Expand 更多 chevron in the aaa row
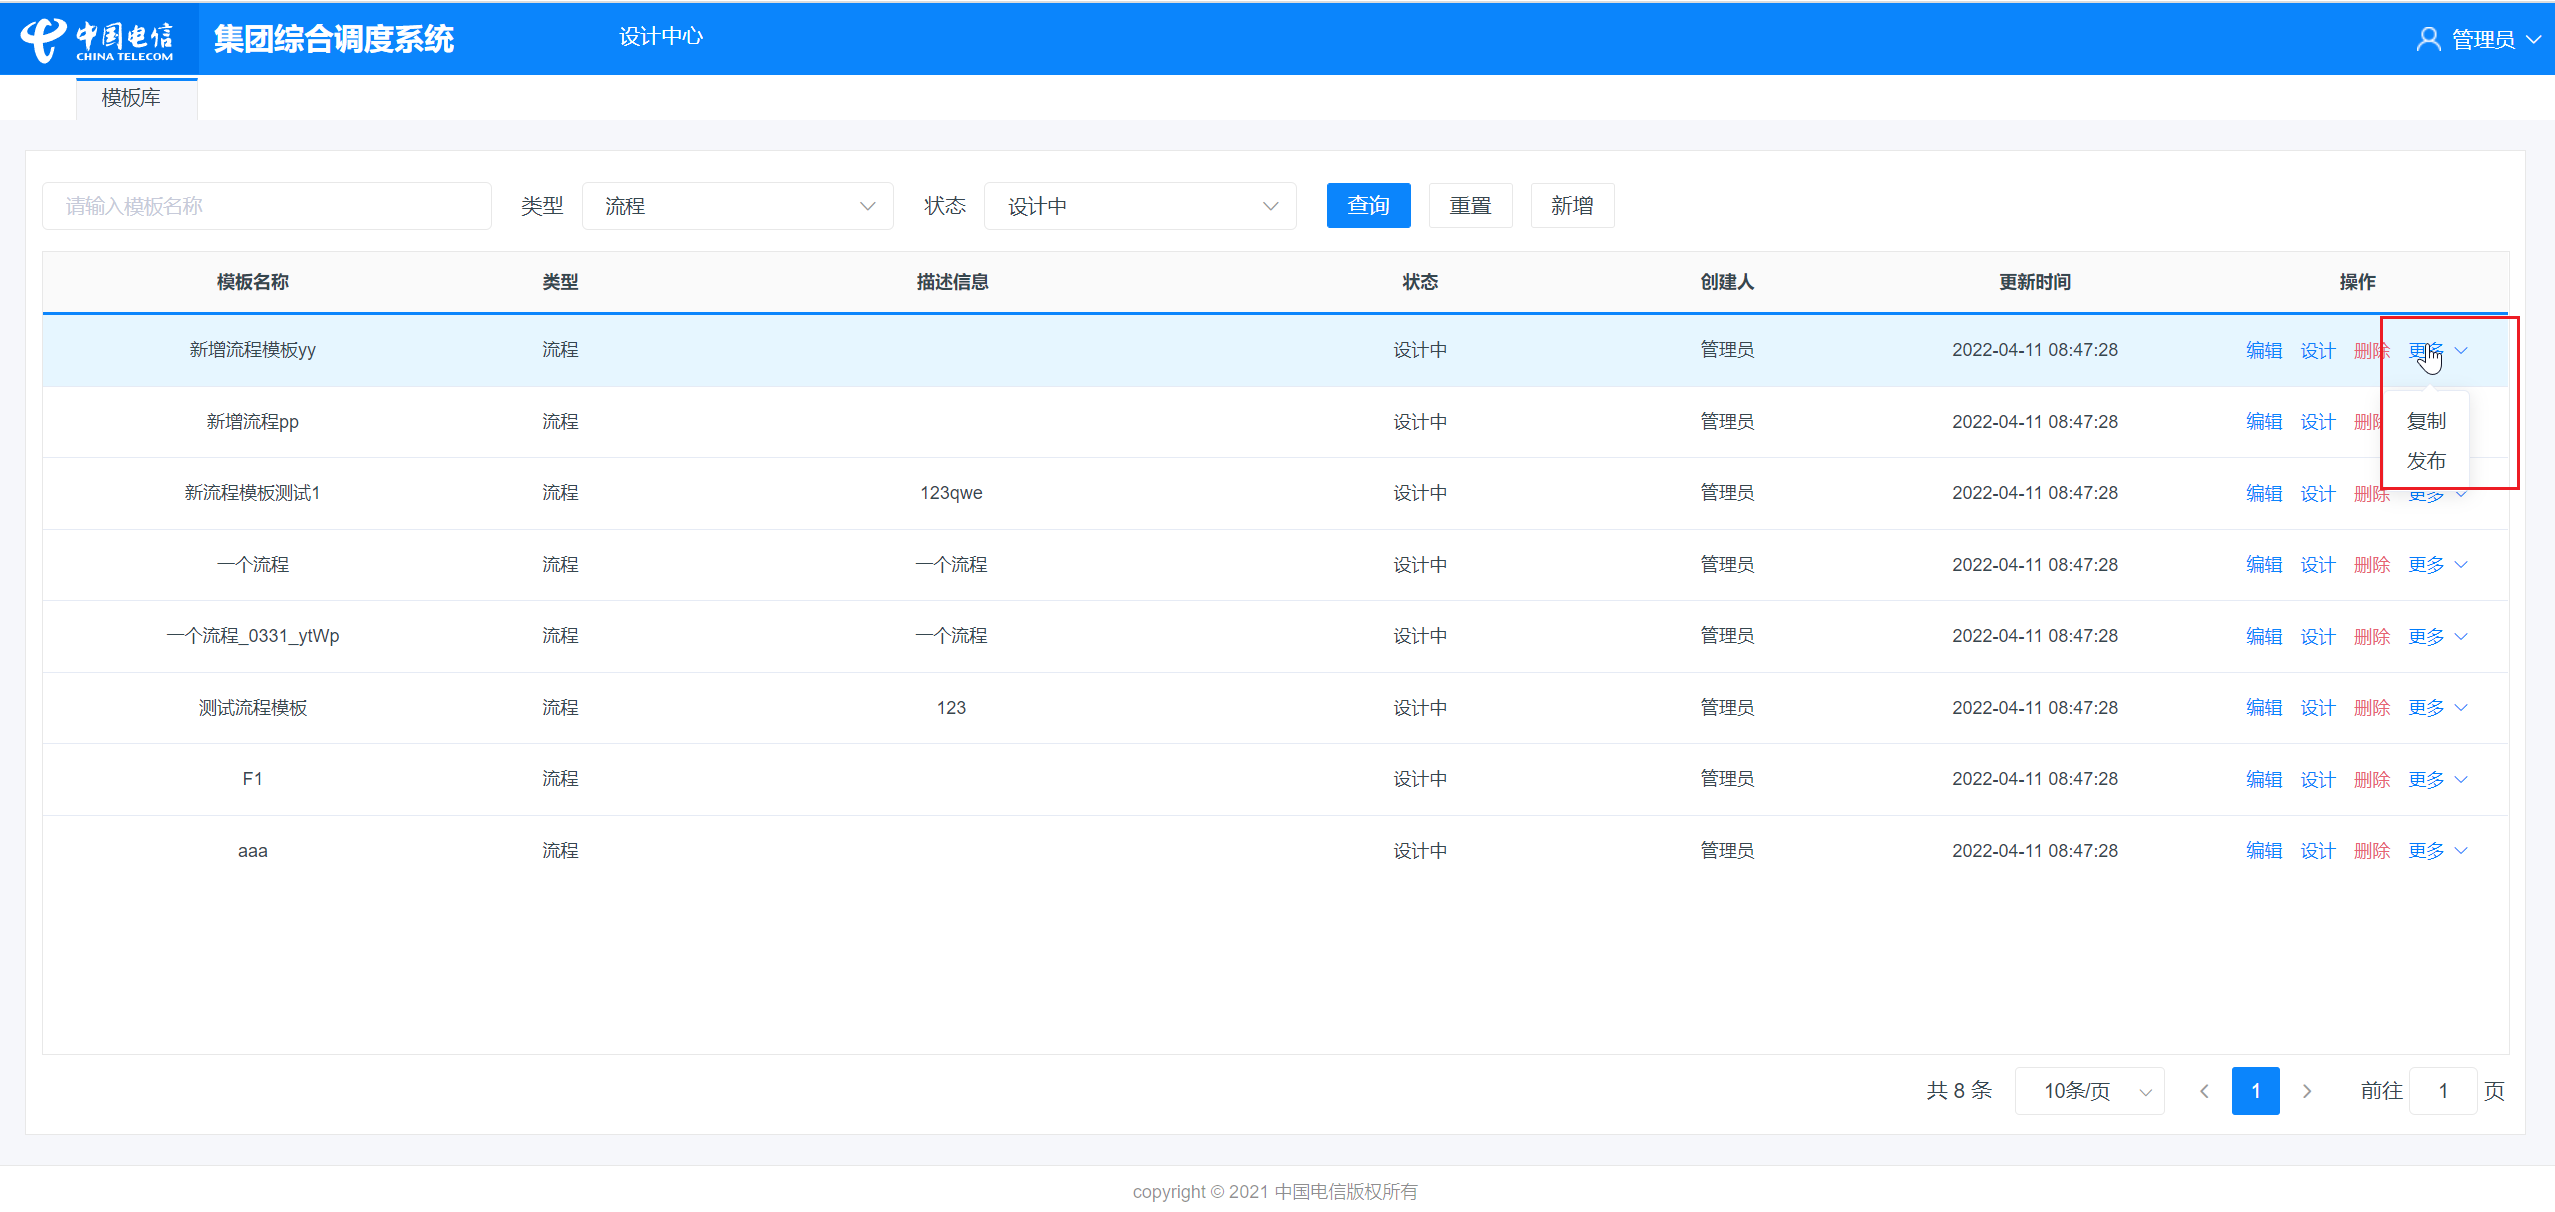Viewport: 2555px width, 1212px height. point(2461,851)
